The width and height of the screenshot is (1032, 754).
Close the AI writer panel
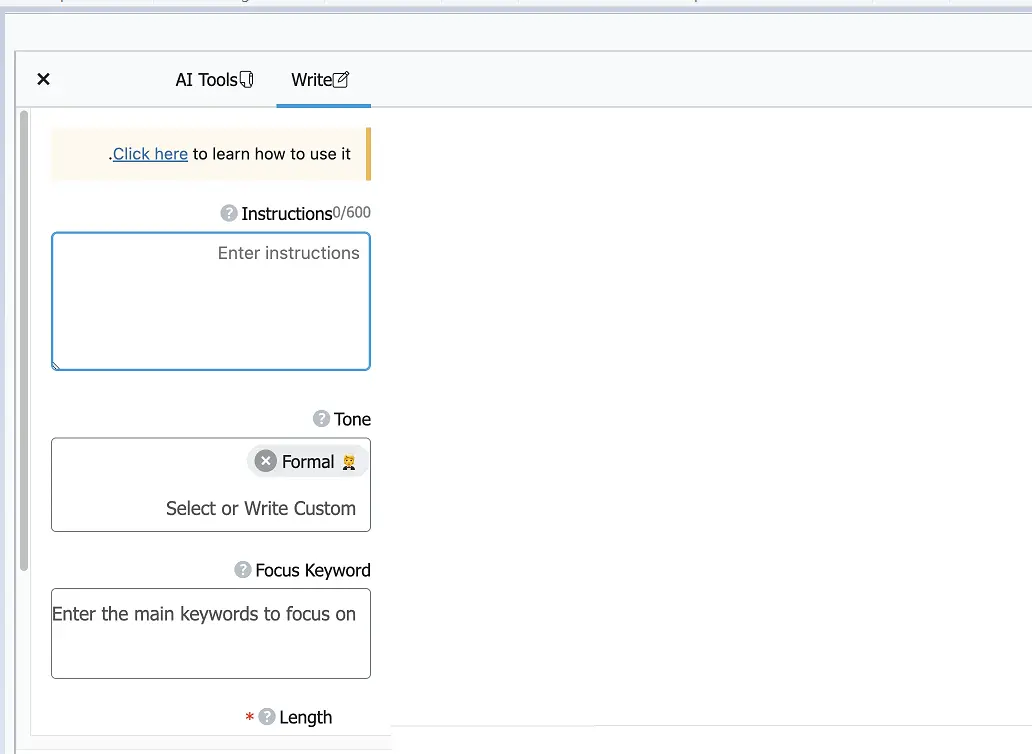pyautogui.click(x=43, y=79)
